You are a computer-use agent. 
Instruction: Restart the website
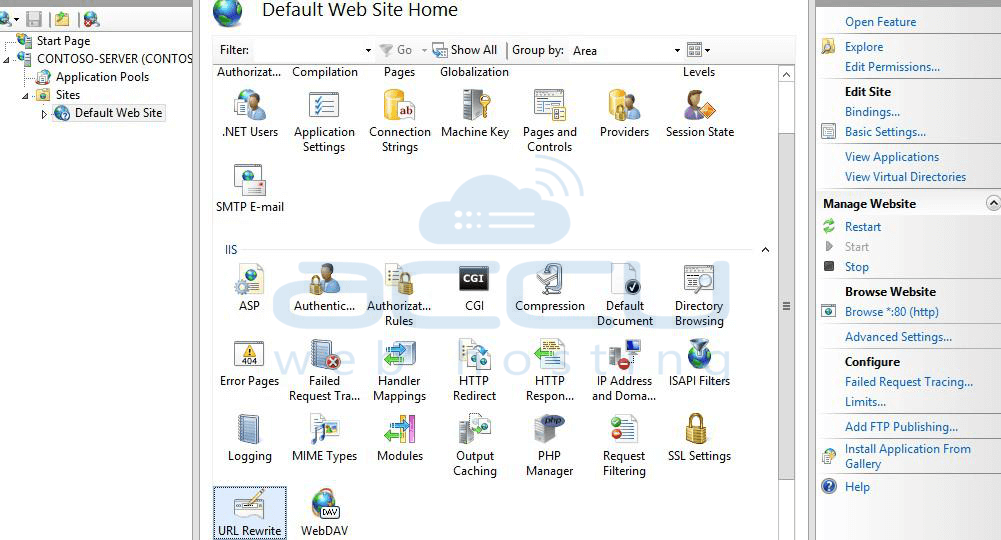pyautogui.click(x=862, y=227)
